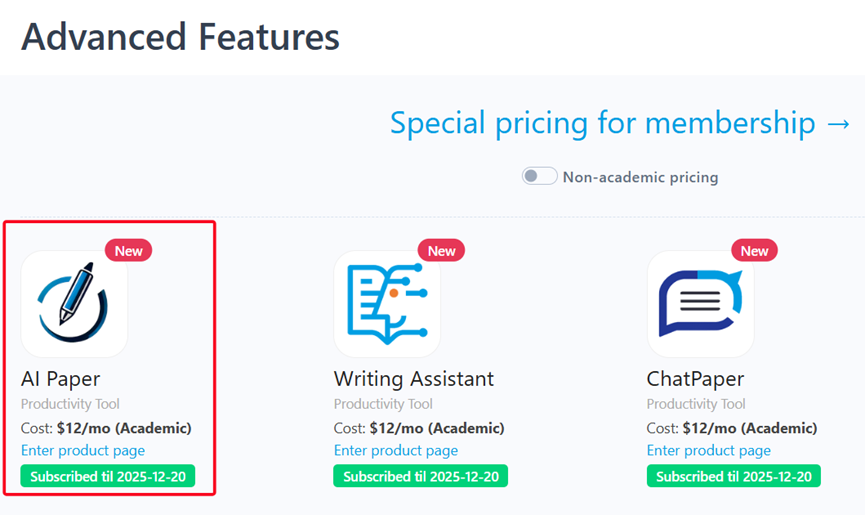This screenshot has height=515, width=865.
Task: Click the ChatPaper speech bubble icon
Action: point(700,304)
